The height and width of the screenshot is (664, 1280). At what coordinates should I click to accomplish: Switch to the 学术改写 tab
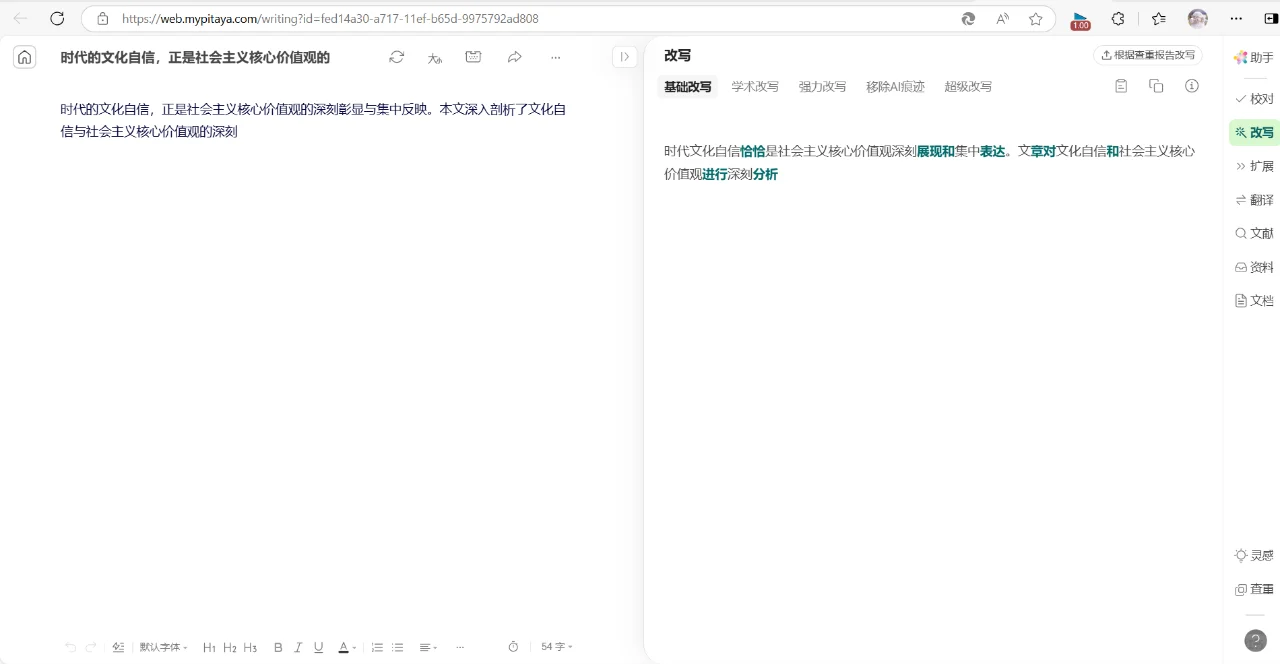(755, 87)
